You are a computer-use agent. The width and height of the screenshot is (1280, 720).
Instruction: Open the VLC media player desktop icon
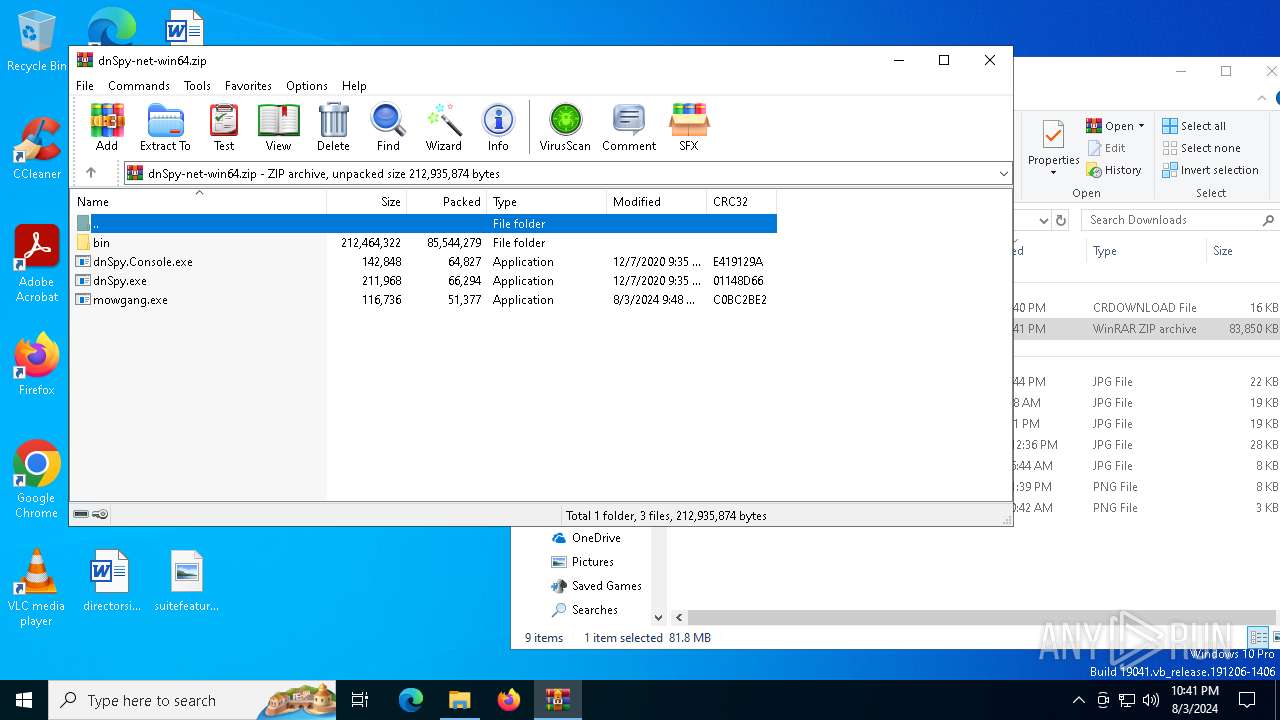tap(37, 588)
